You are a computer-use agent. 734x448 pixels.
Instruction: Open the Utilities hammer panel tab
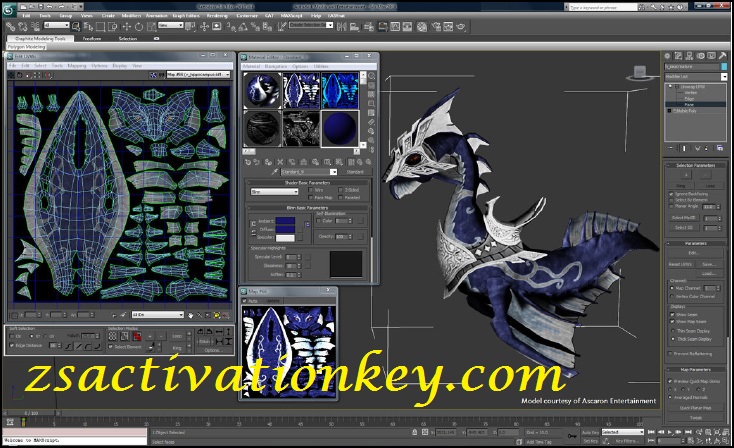723,56
